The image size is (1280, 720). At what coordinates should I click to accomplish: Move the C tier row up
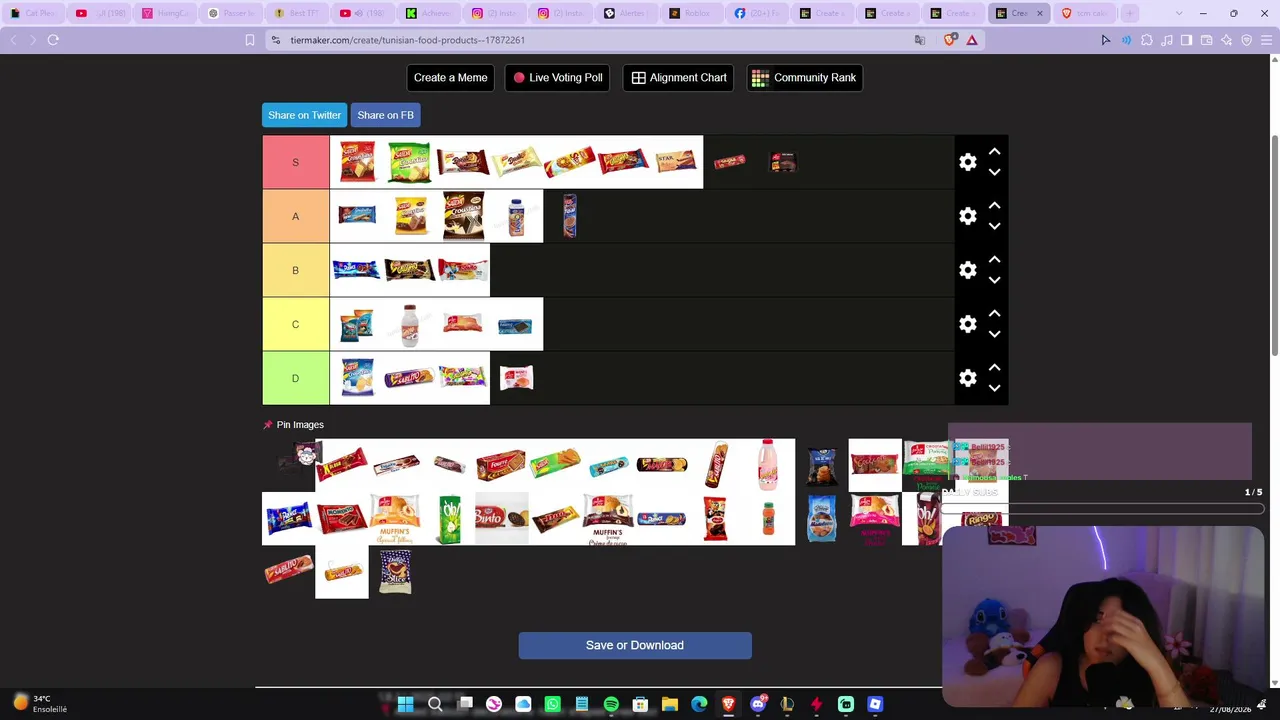(994, 313)
